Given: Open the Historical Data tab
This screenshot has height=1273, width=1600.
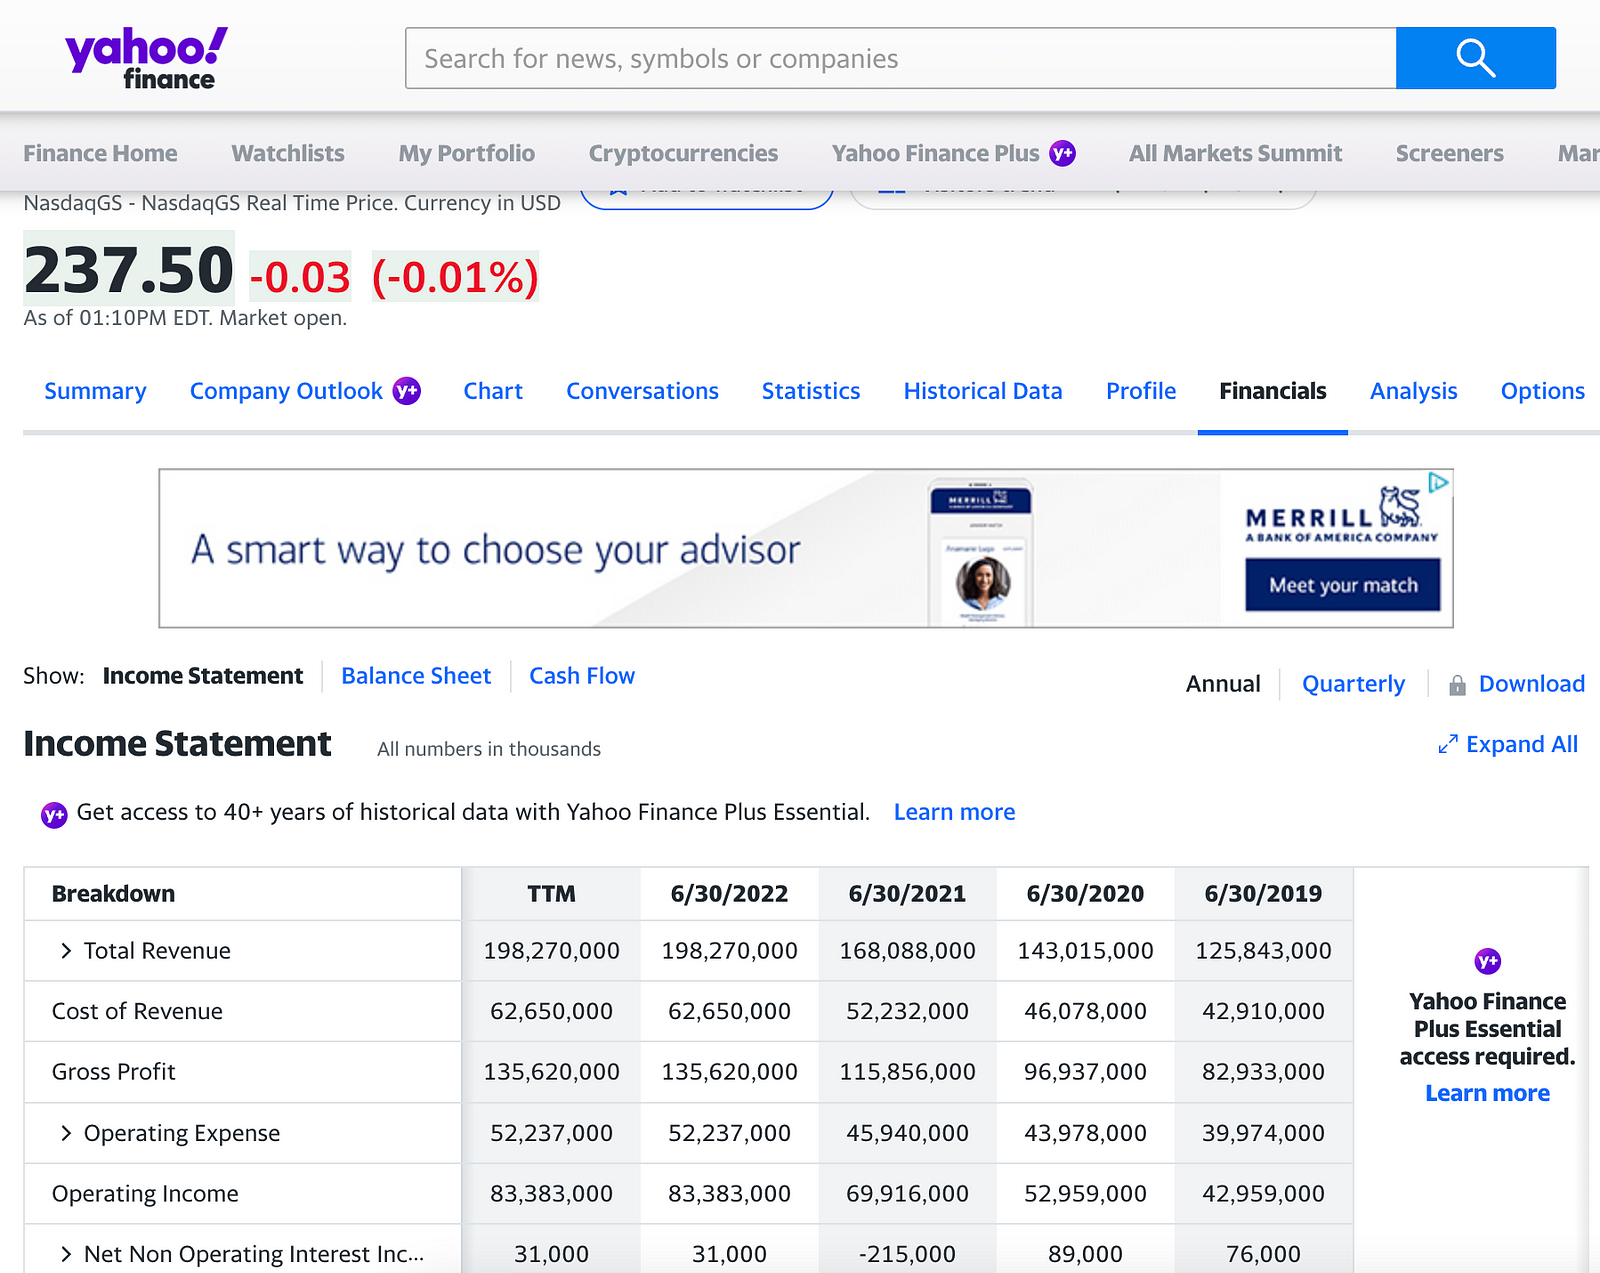Looking at the screenshot, I should pos(982,391).
